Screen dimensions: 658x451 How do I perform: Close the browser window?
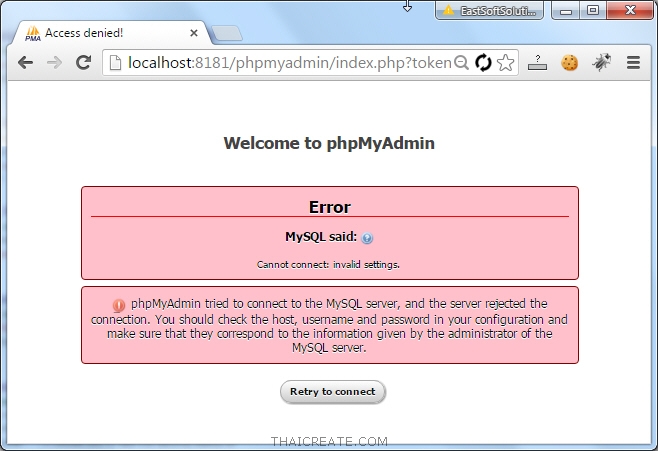point(630,10)
